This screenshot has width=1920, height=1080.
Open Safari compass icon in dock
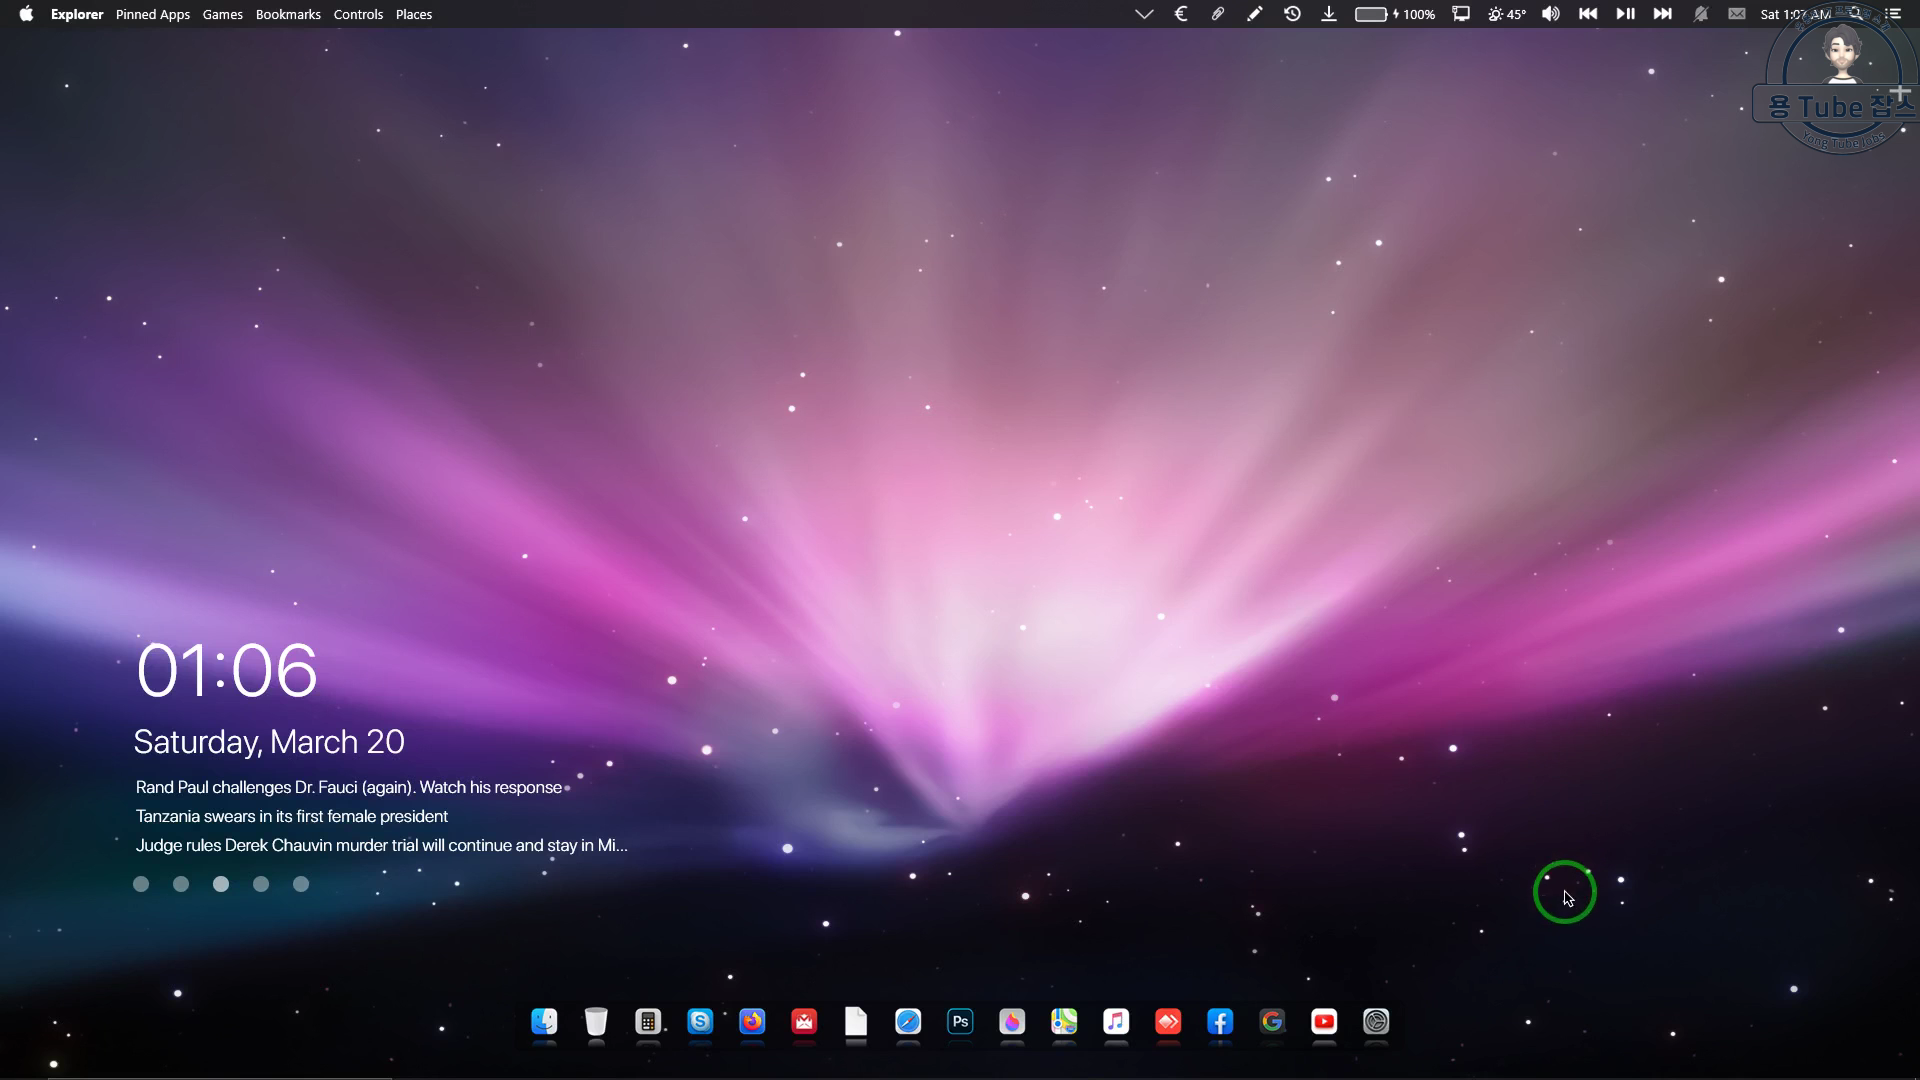tap(908, 1021)
